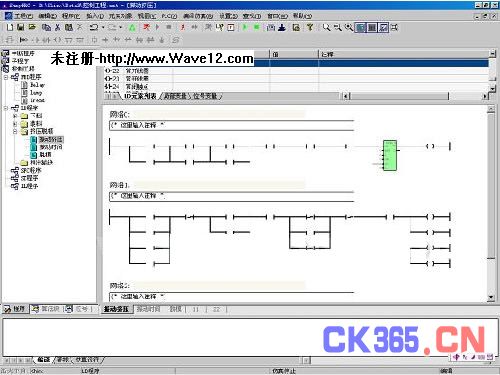Click the download-to-PLC icon in toolbar
Viewport: 500px width, 375px height.
coord(282,27)
